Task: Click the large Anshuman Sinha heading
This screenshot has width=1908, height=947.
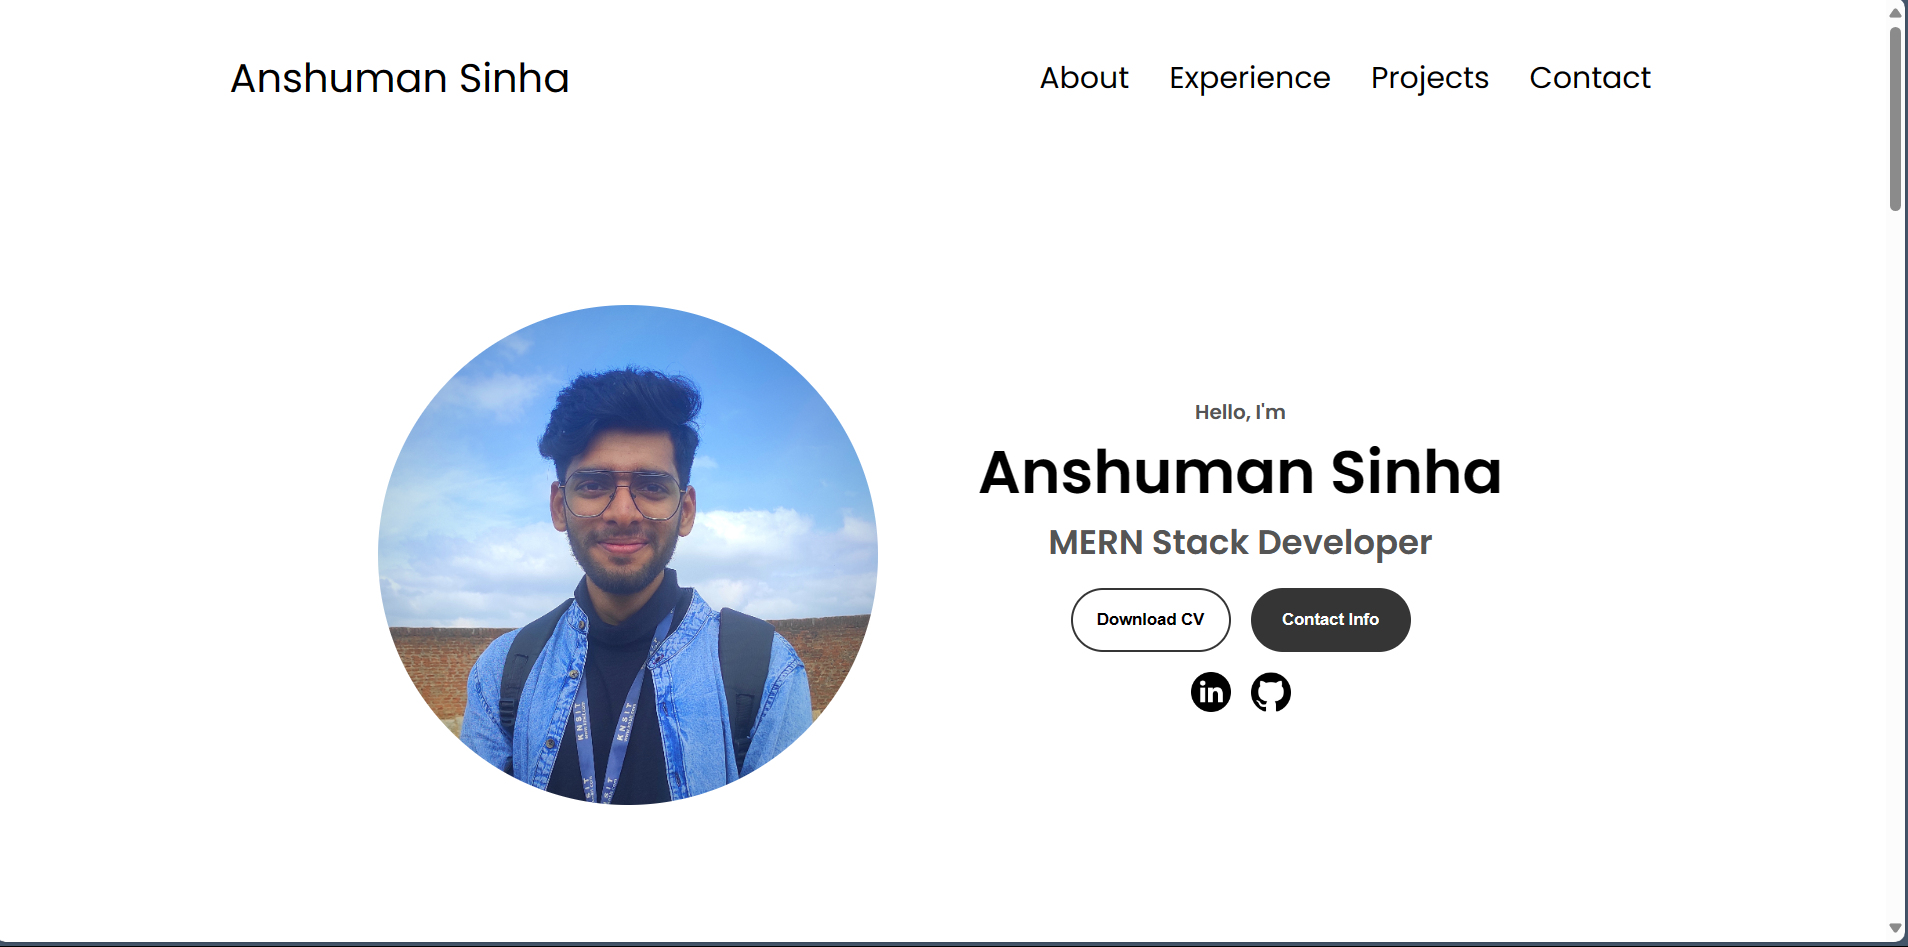Action: point(1240,472)
